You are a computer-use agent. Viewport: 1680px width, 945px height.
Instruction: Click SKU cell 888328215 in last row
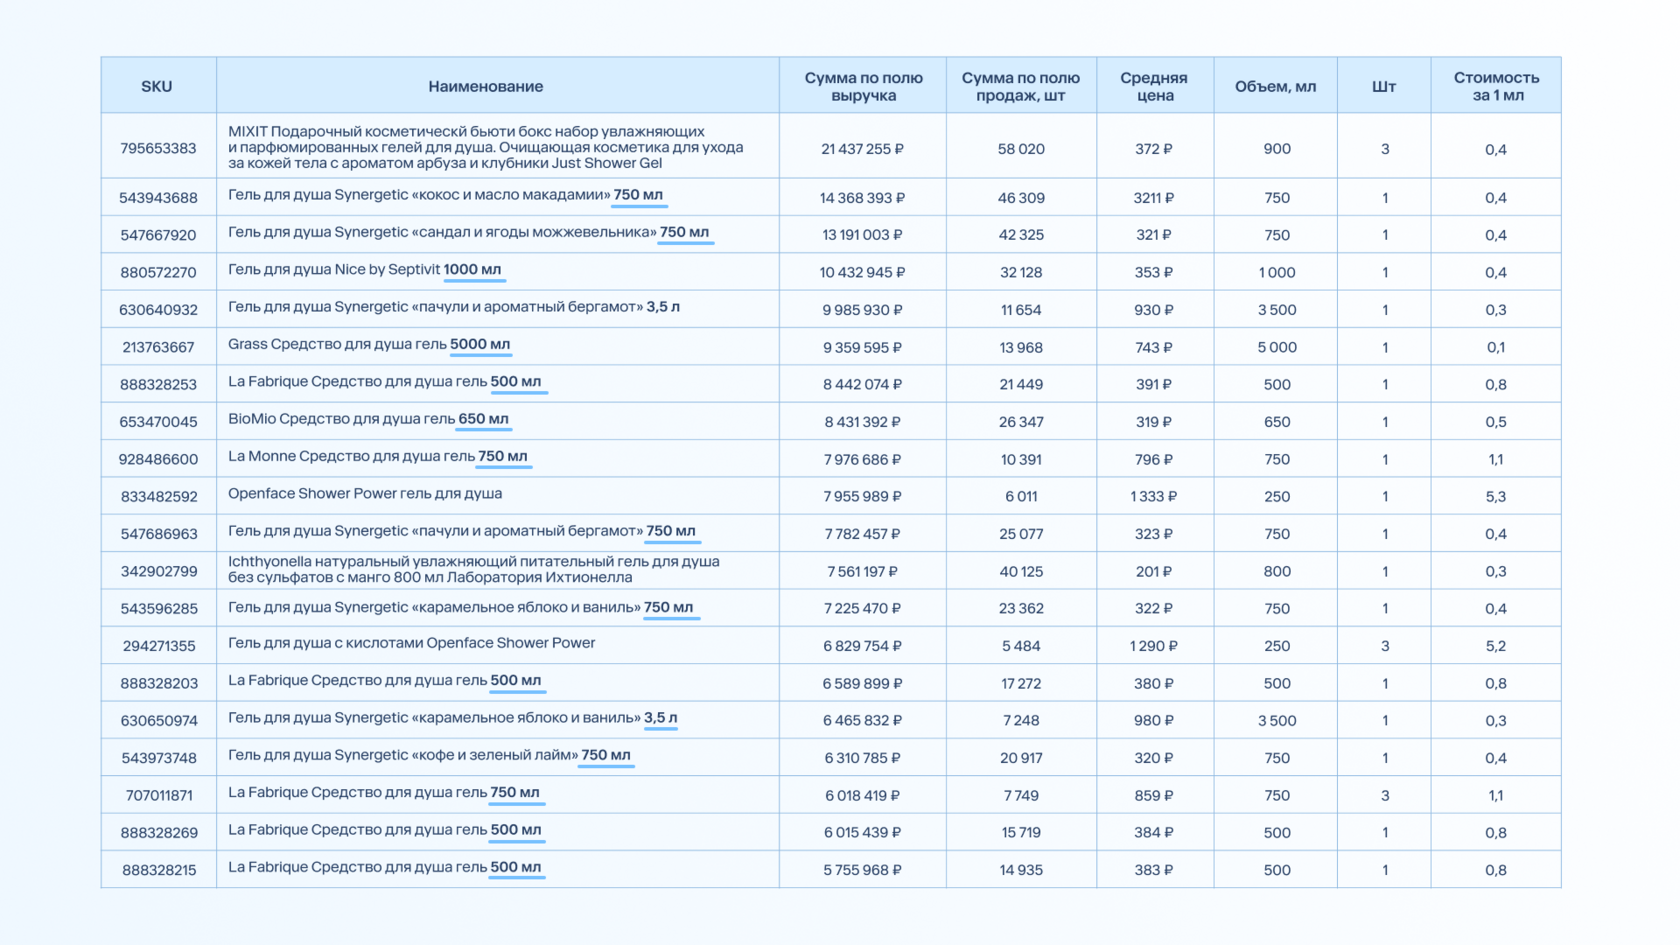(x=160, y=870)
